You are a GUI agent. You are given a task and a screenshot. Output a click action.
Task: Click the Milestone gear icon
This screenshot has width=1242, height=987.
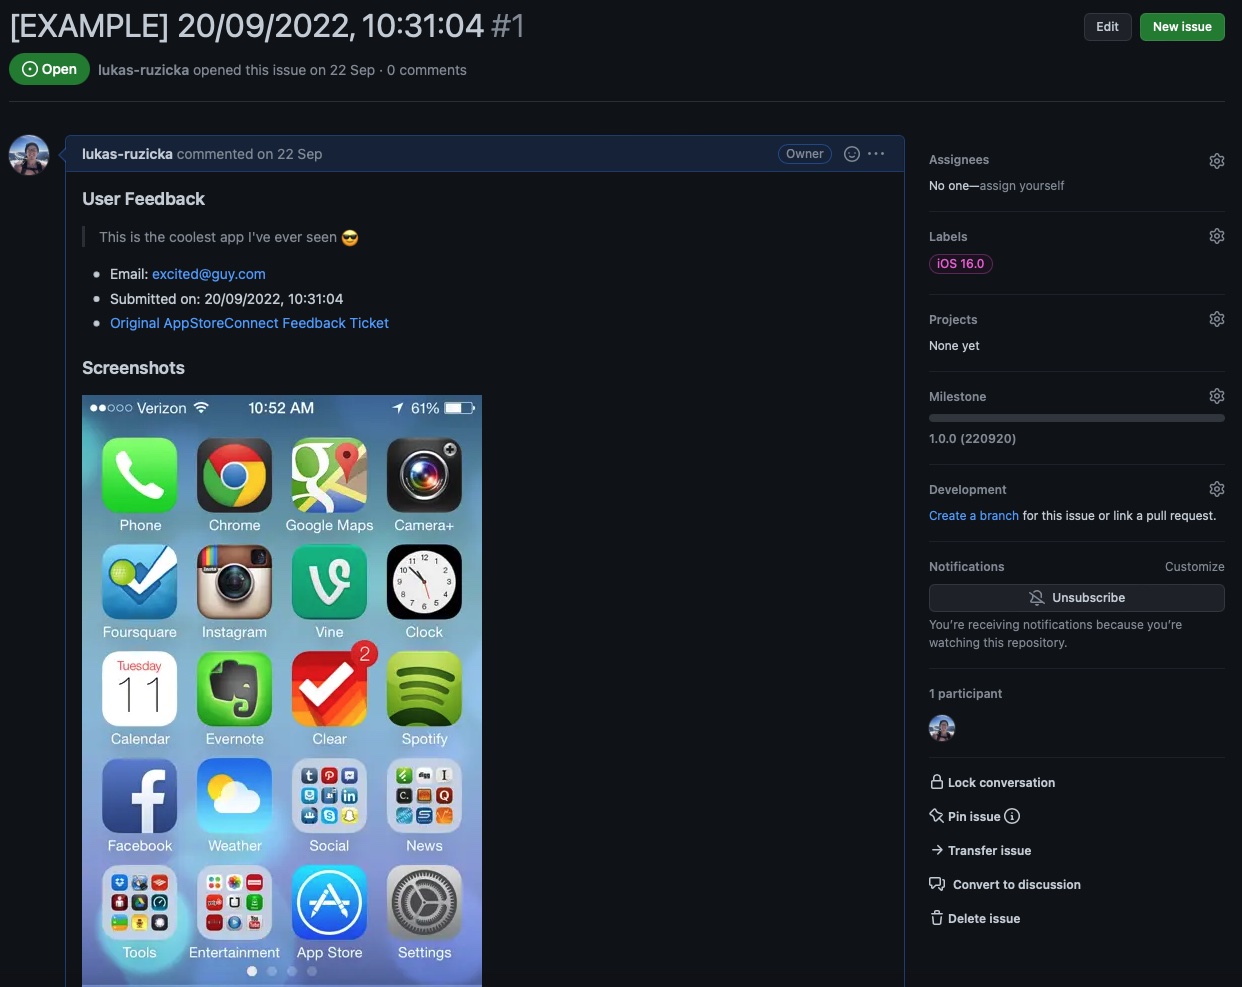1217,396
